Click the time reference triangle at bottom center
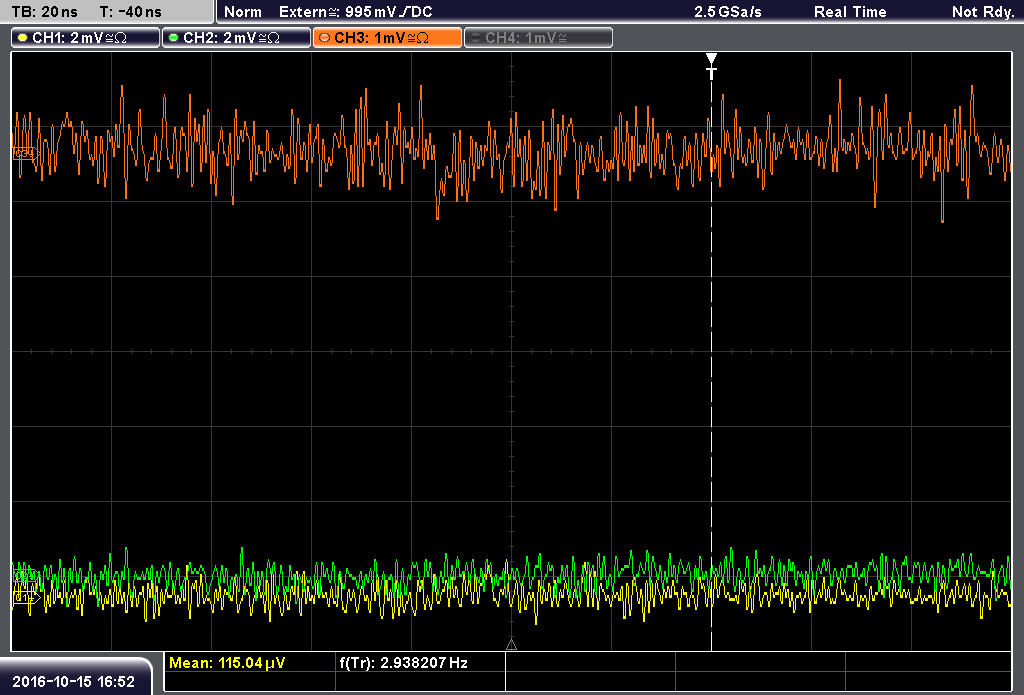This screenshot has height=695, width=1024. pyautogui.click(x=511, y=645)
